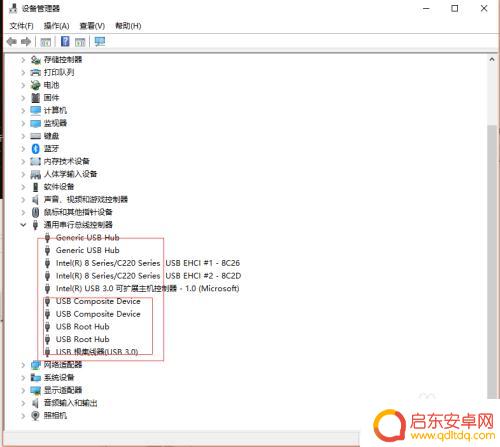This screenshot has height=447, width=500.
Task: Click the 监视器 monitor icon
Action: (x=36, y=123)
